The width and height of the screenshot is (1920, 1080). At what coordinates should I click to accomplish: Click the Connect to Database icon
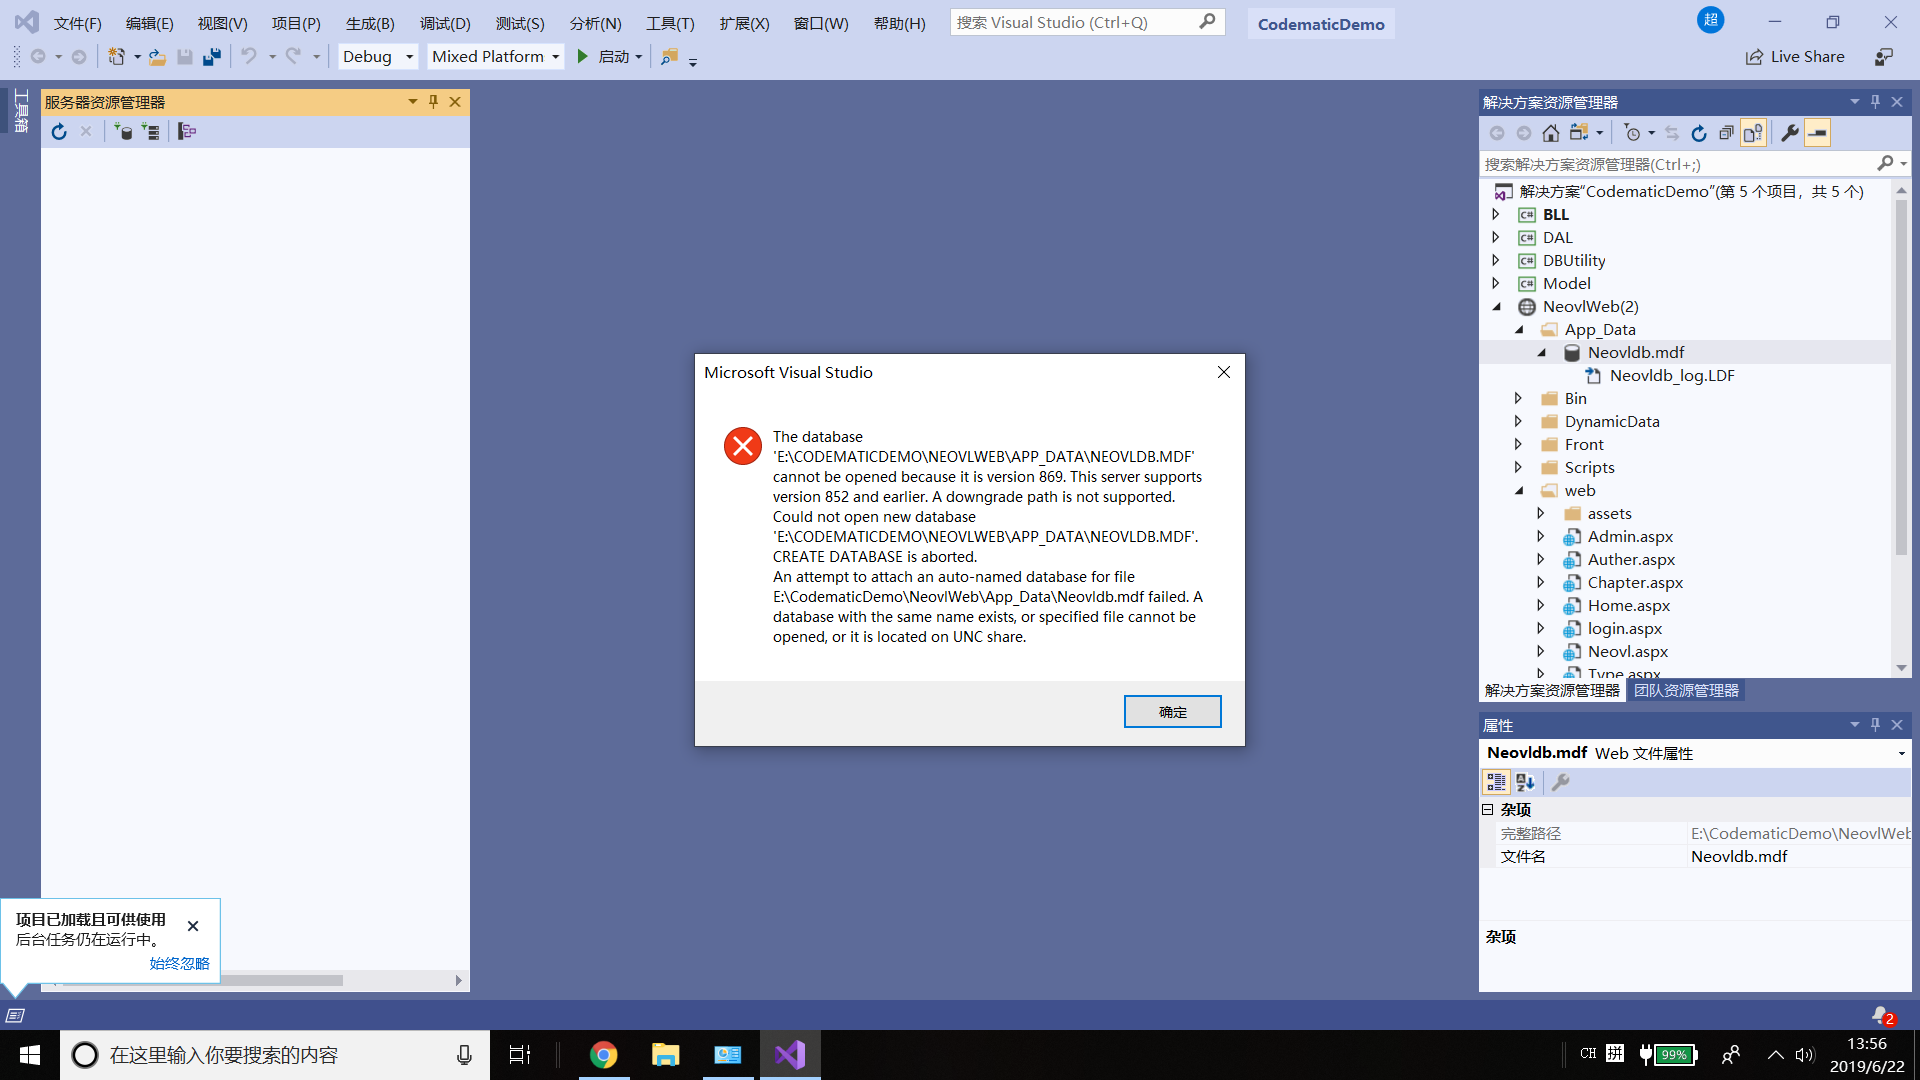[125, 131]
